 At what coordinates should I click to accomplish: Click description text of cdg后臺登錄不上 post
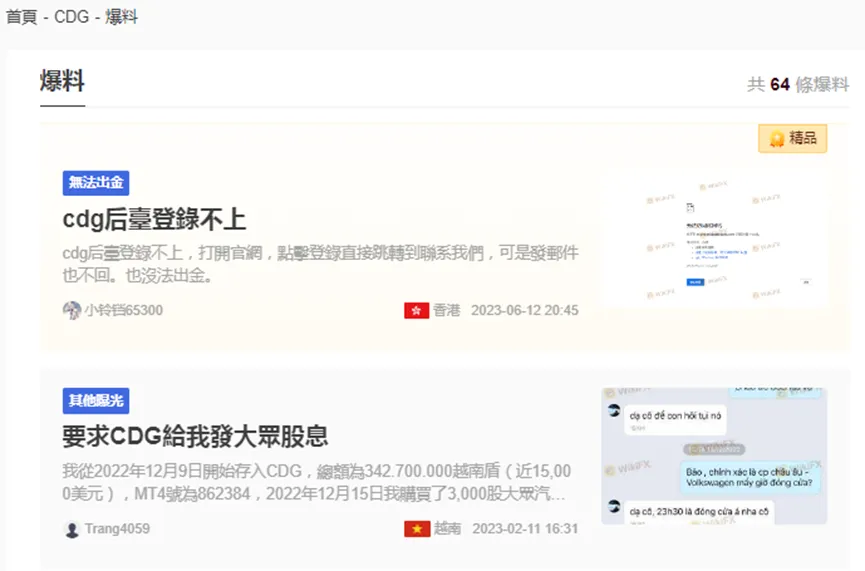321,264
